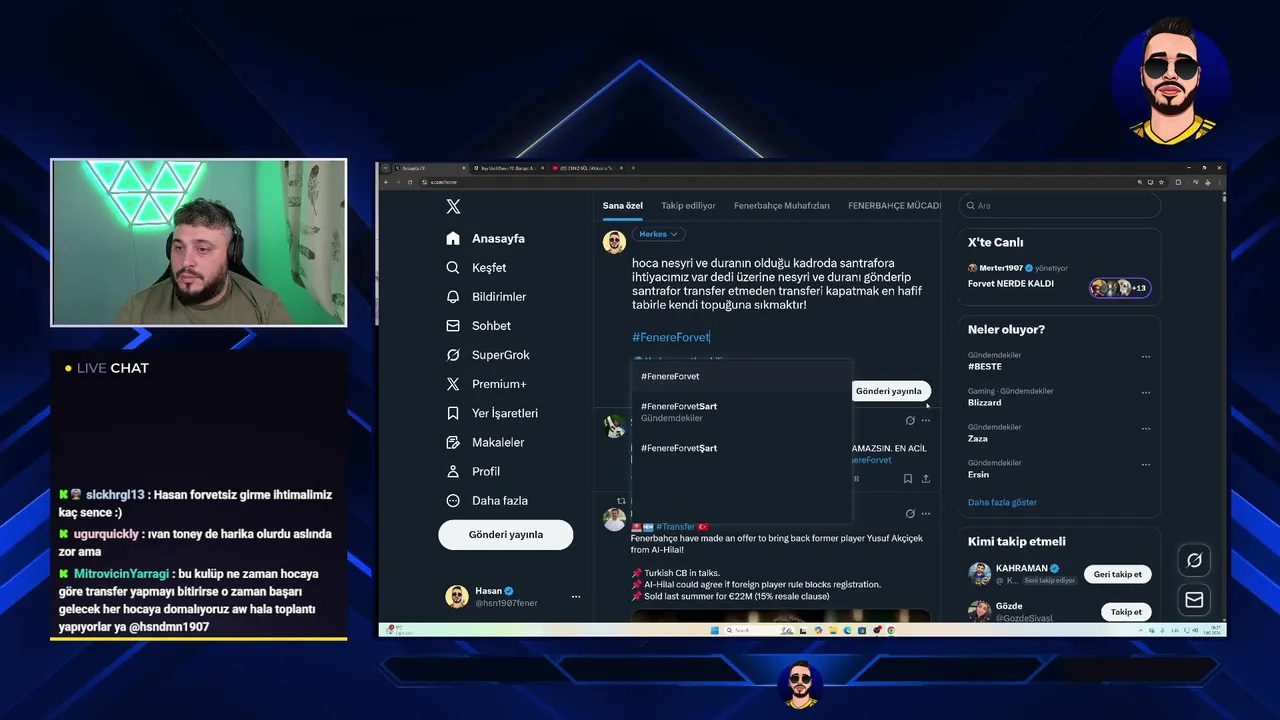Open more options on the #FenereForvet post
The height and width of the screenshot is (720, 1280).
click(926, 421)
